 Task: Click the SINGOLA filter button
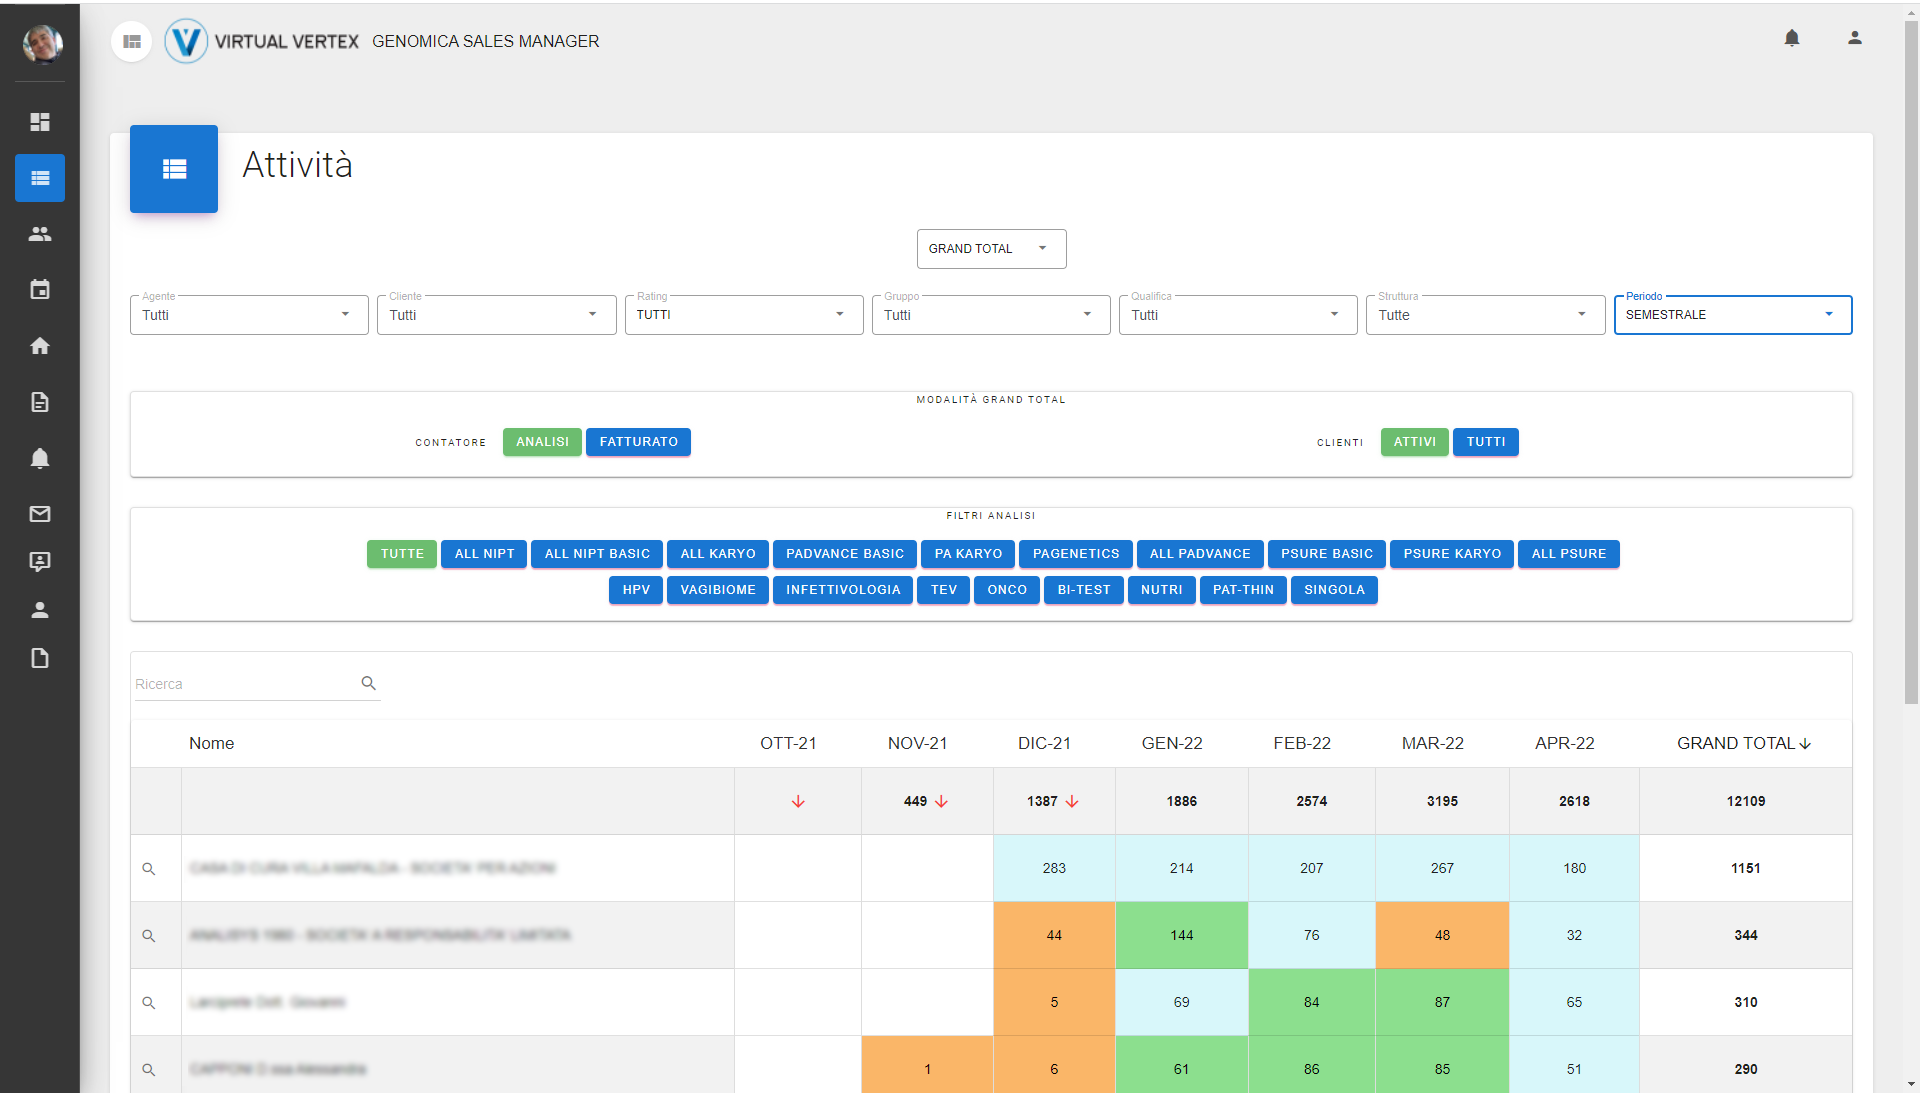[1334, 590]
